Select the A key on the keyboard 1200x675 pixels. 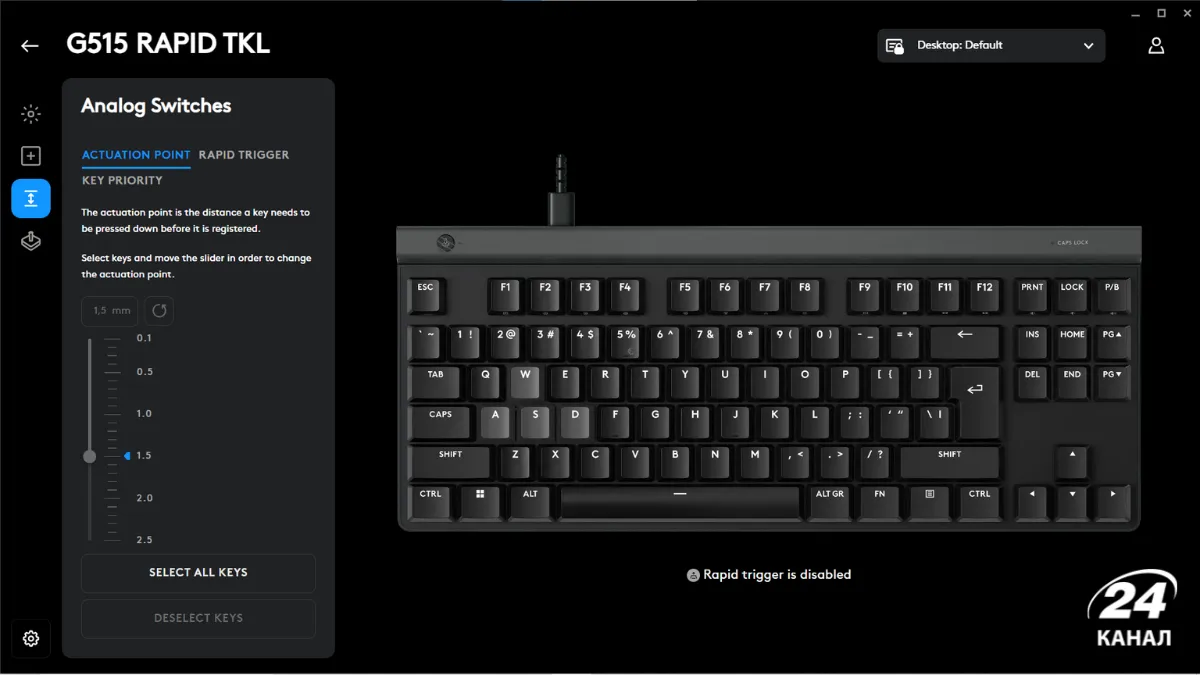click(495, 422)
